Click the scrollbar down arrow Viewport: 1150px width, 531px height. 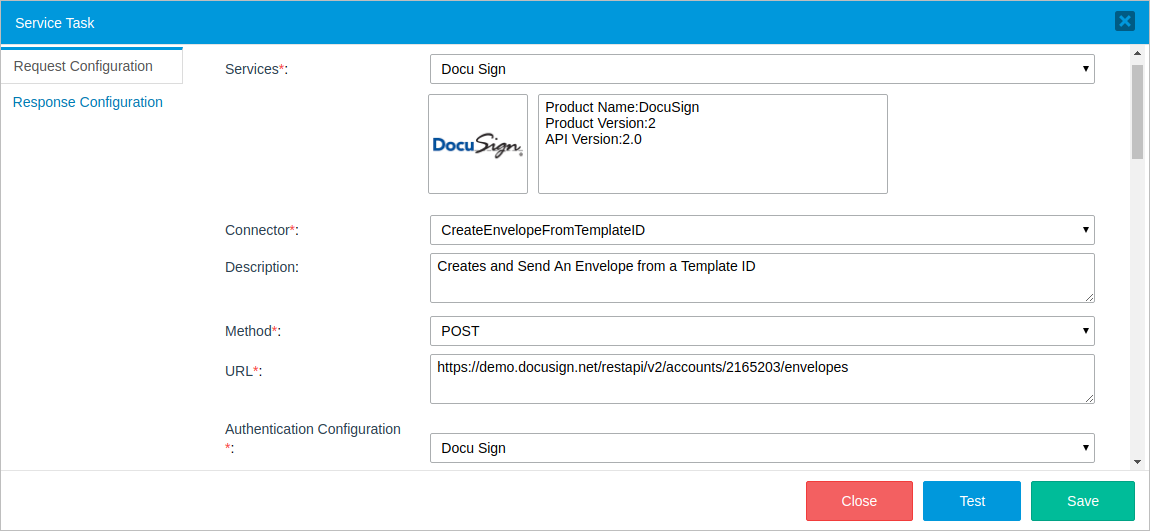1137,462
